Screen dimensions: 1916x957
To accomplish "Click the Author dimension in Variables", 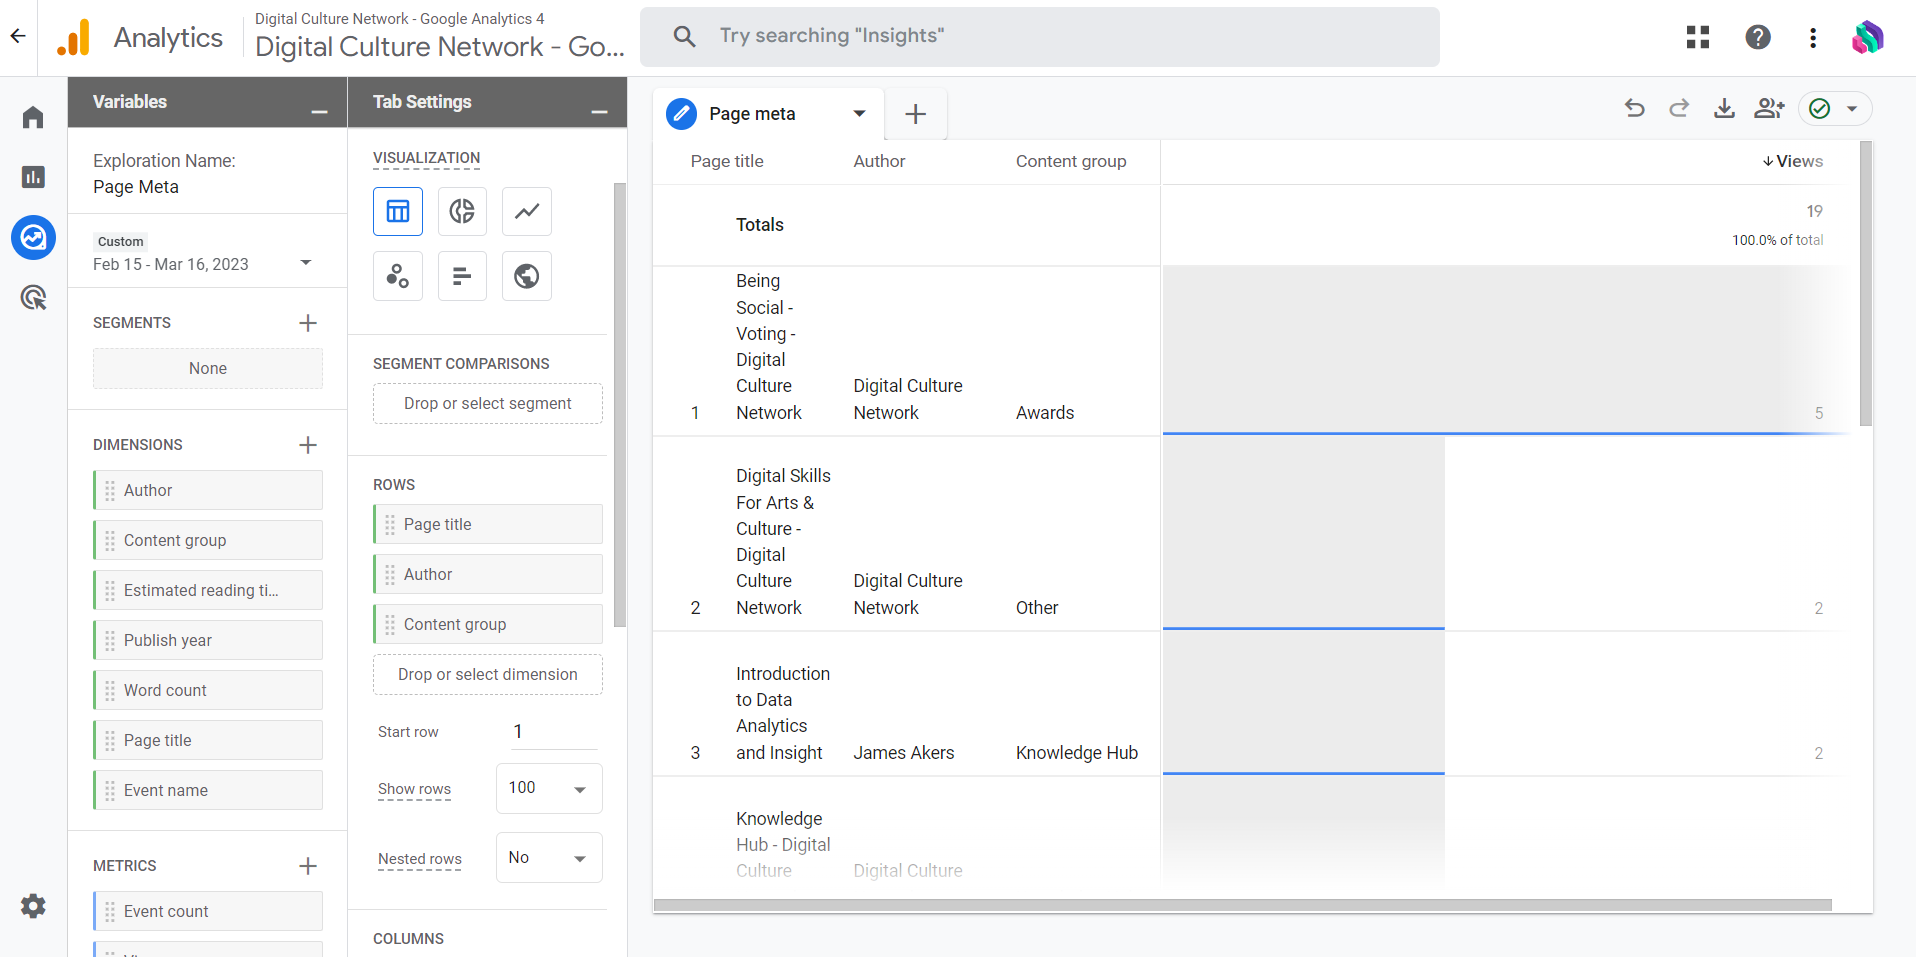I will (208, 490).
